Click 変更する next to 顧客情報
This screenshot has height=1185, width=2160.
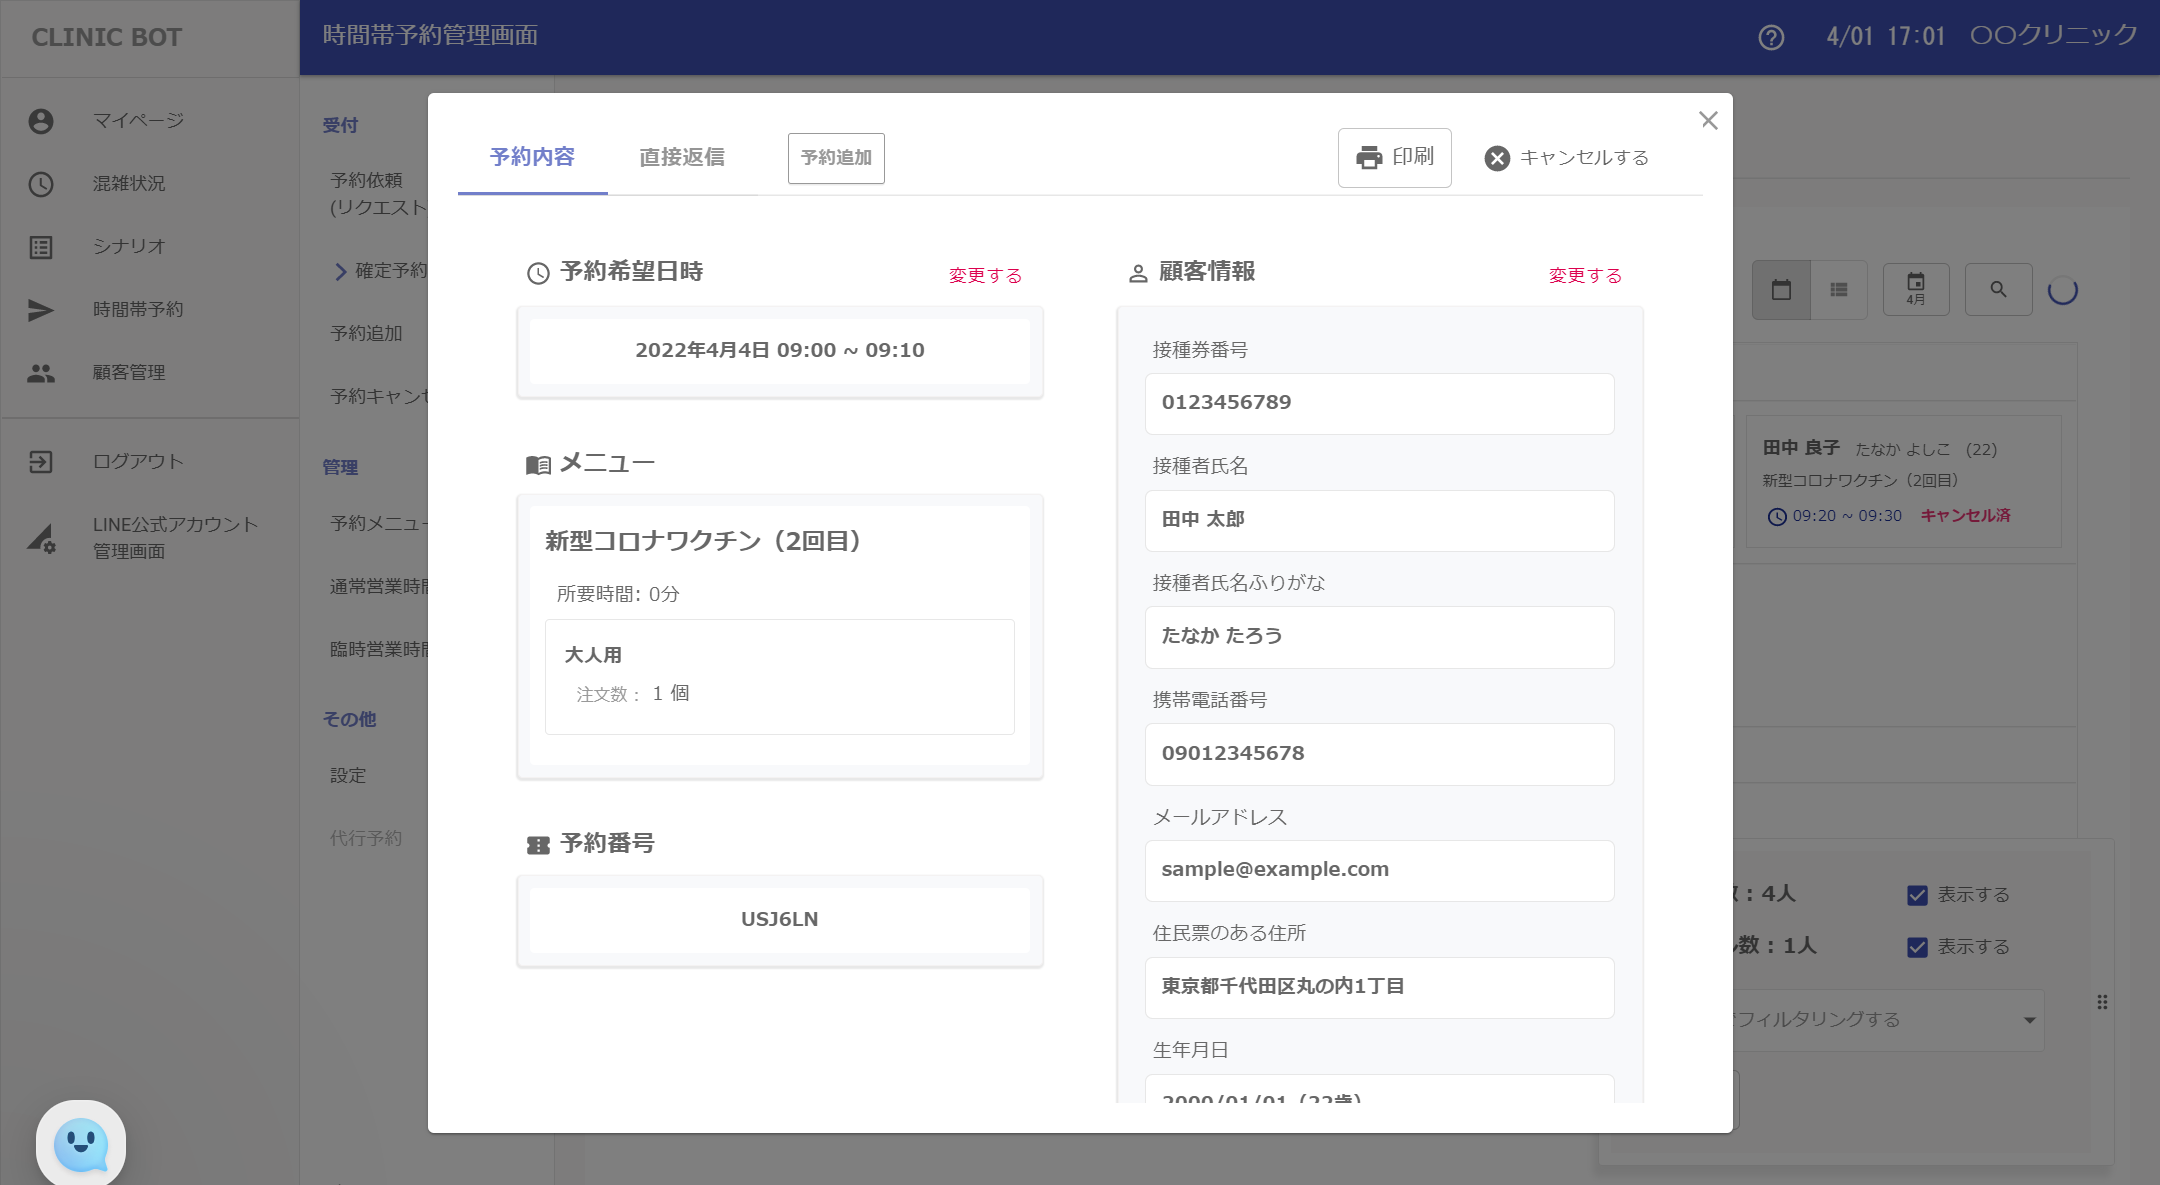[1585, 275]
